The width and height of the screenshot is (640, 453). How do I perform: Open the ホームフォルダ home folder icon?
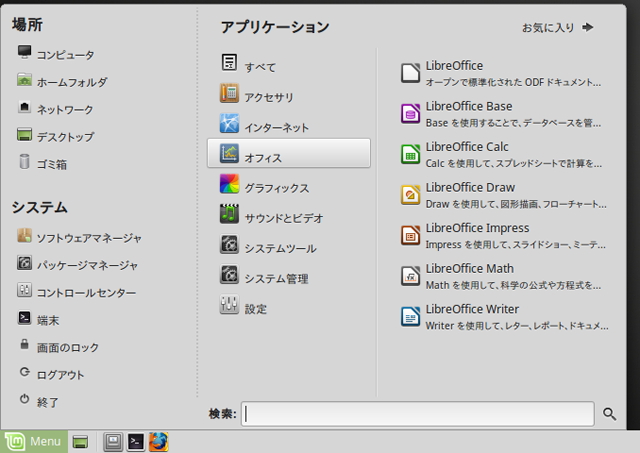pos(24,80)
